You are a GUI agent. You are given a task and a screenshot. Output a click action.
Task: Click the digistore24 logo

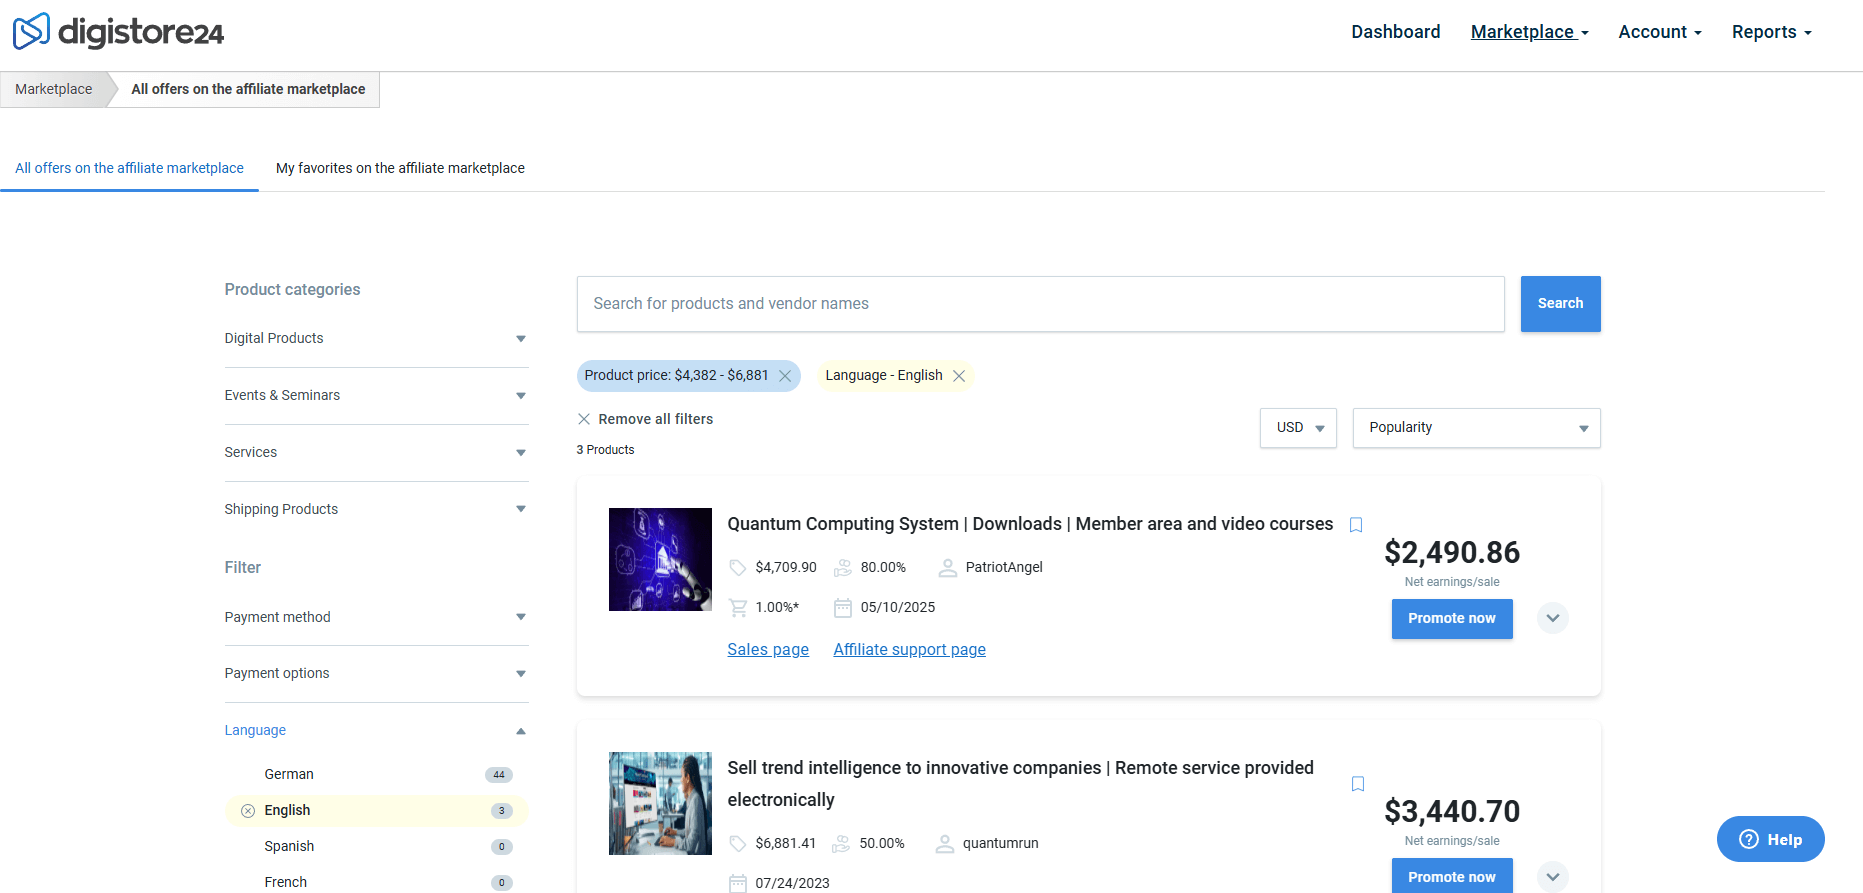(x=118, y=32)
